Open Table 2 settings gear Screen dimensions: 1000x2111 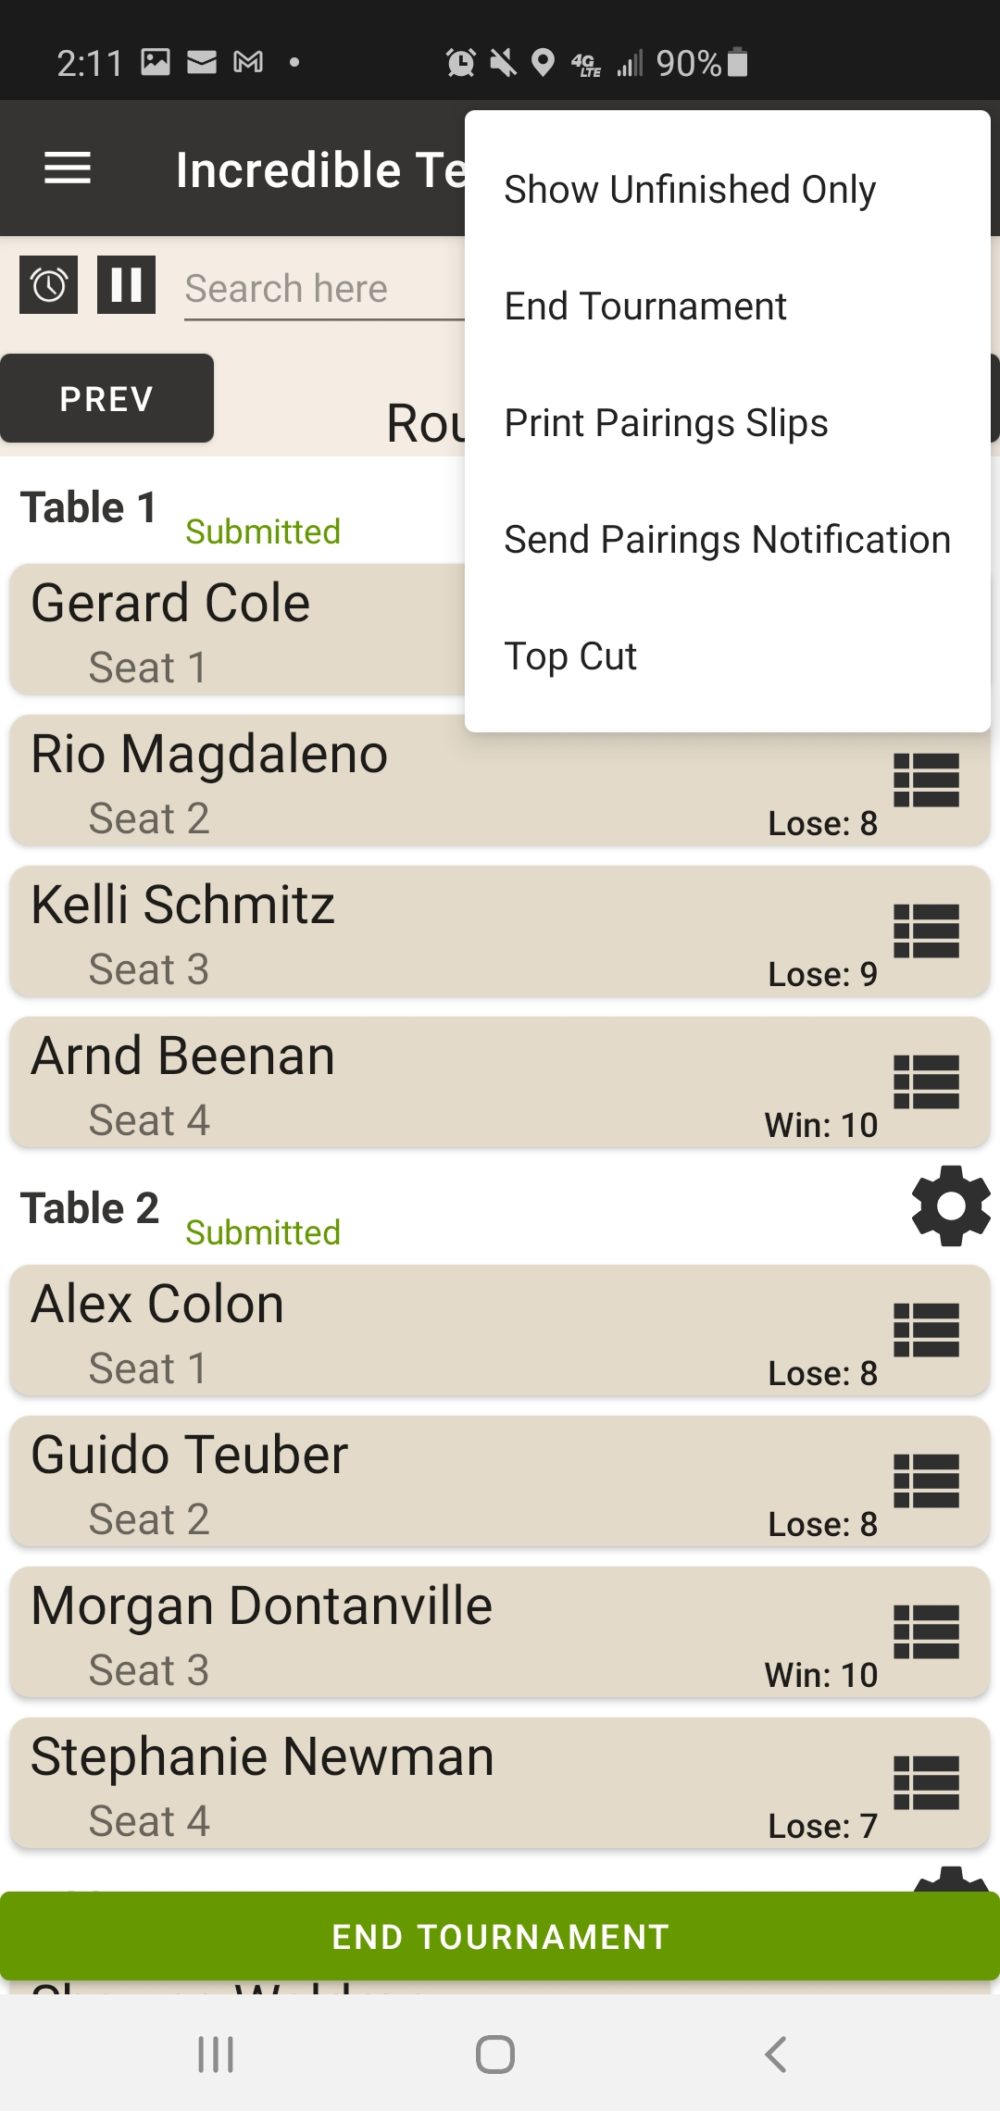[x=951, y=1206]
